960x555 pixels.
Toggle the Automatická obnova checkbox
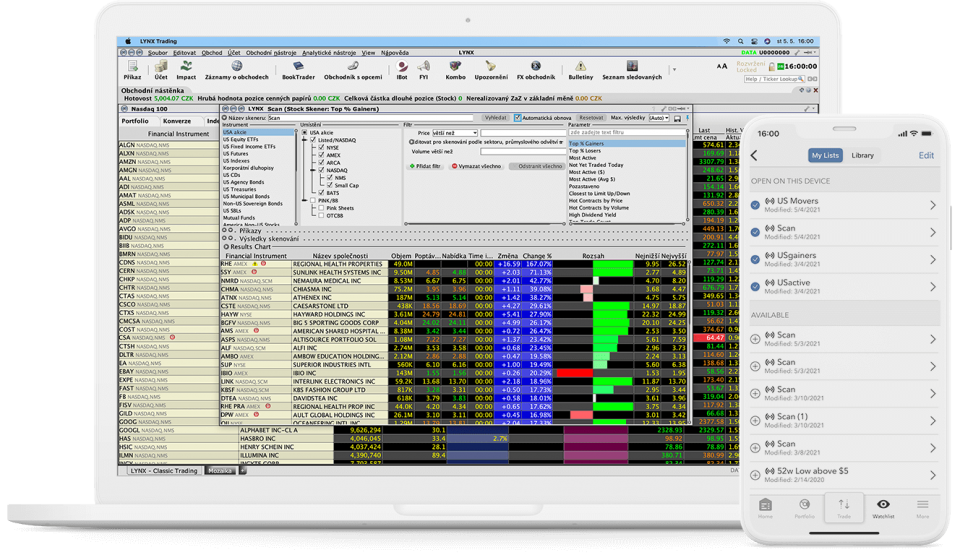point(518,118)
